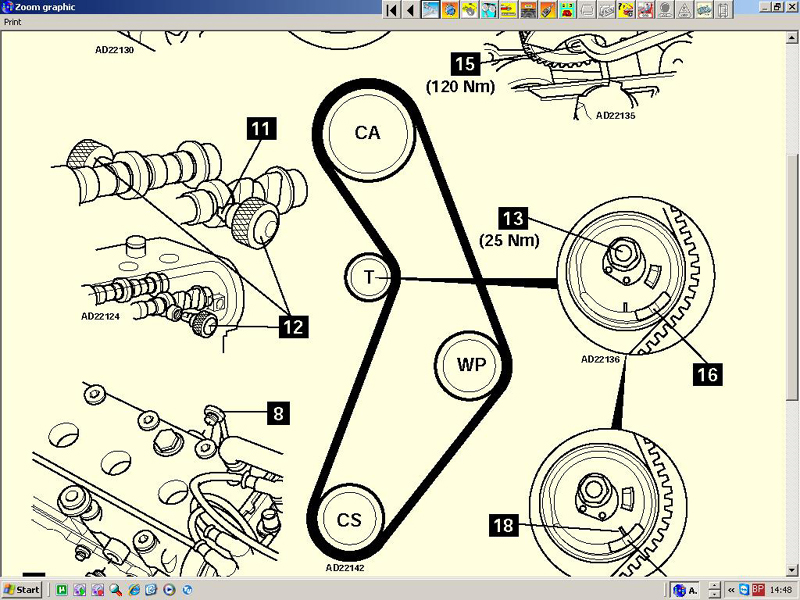800x600 pixels.
Task: Switch to the 'A.' taskbar application button
Action: pos(685,590)
